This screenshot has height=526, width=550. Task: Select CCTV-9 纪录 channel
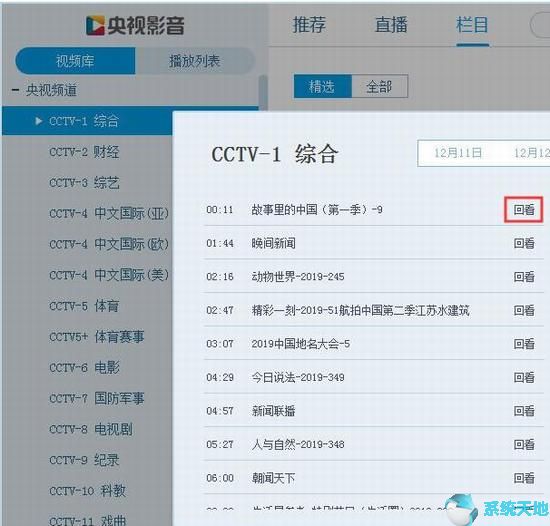pos(84,460)
